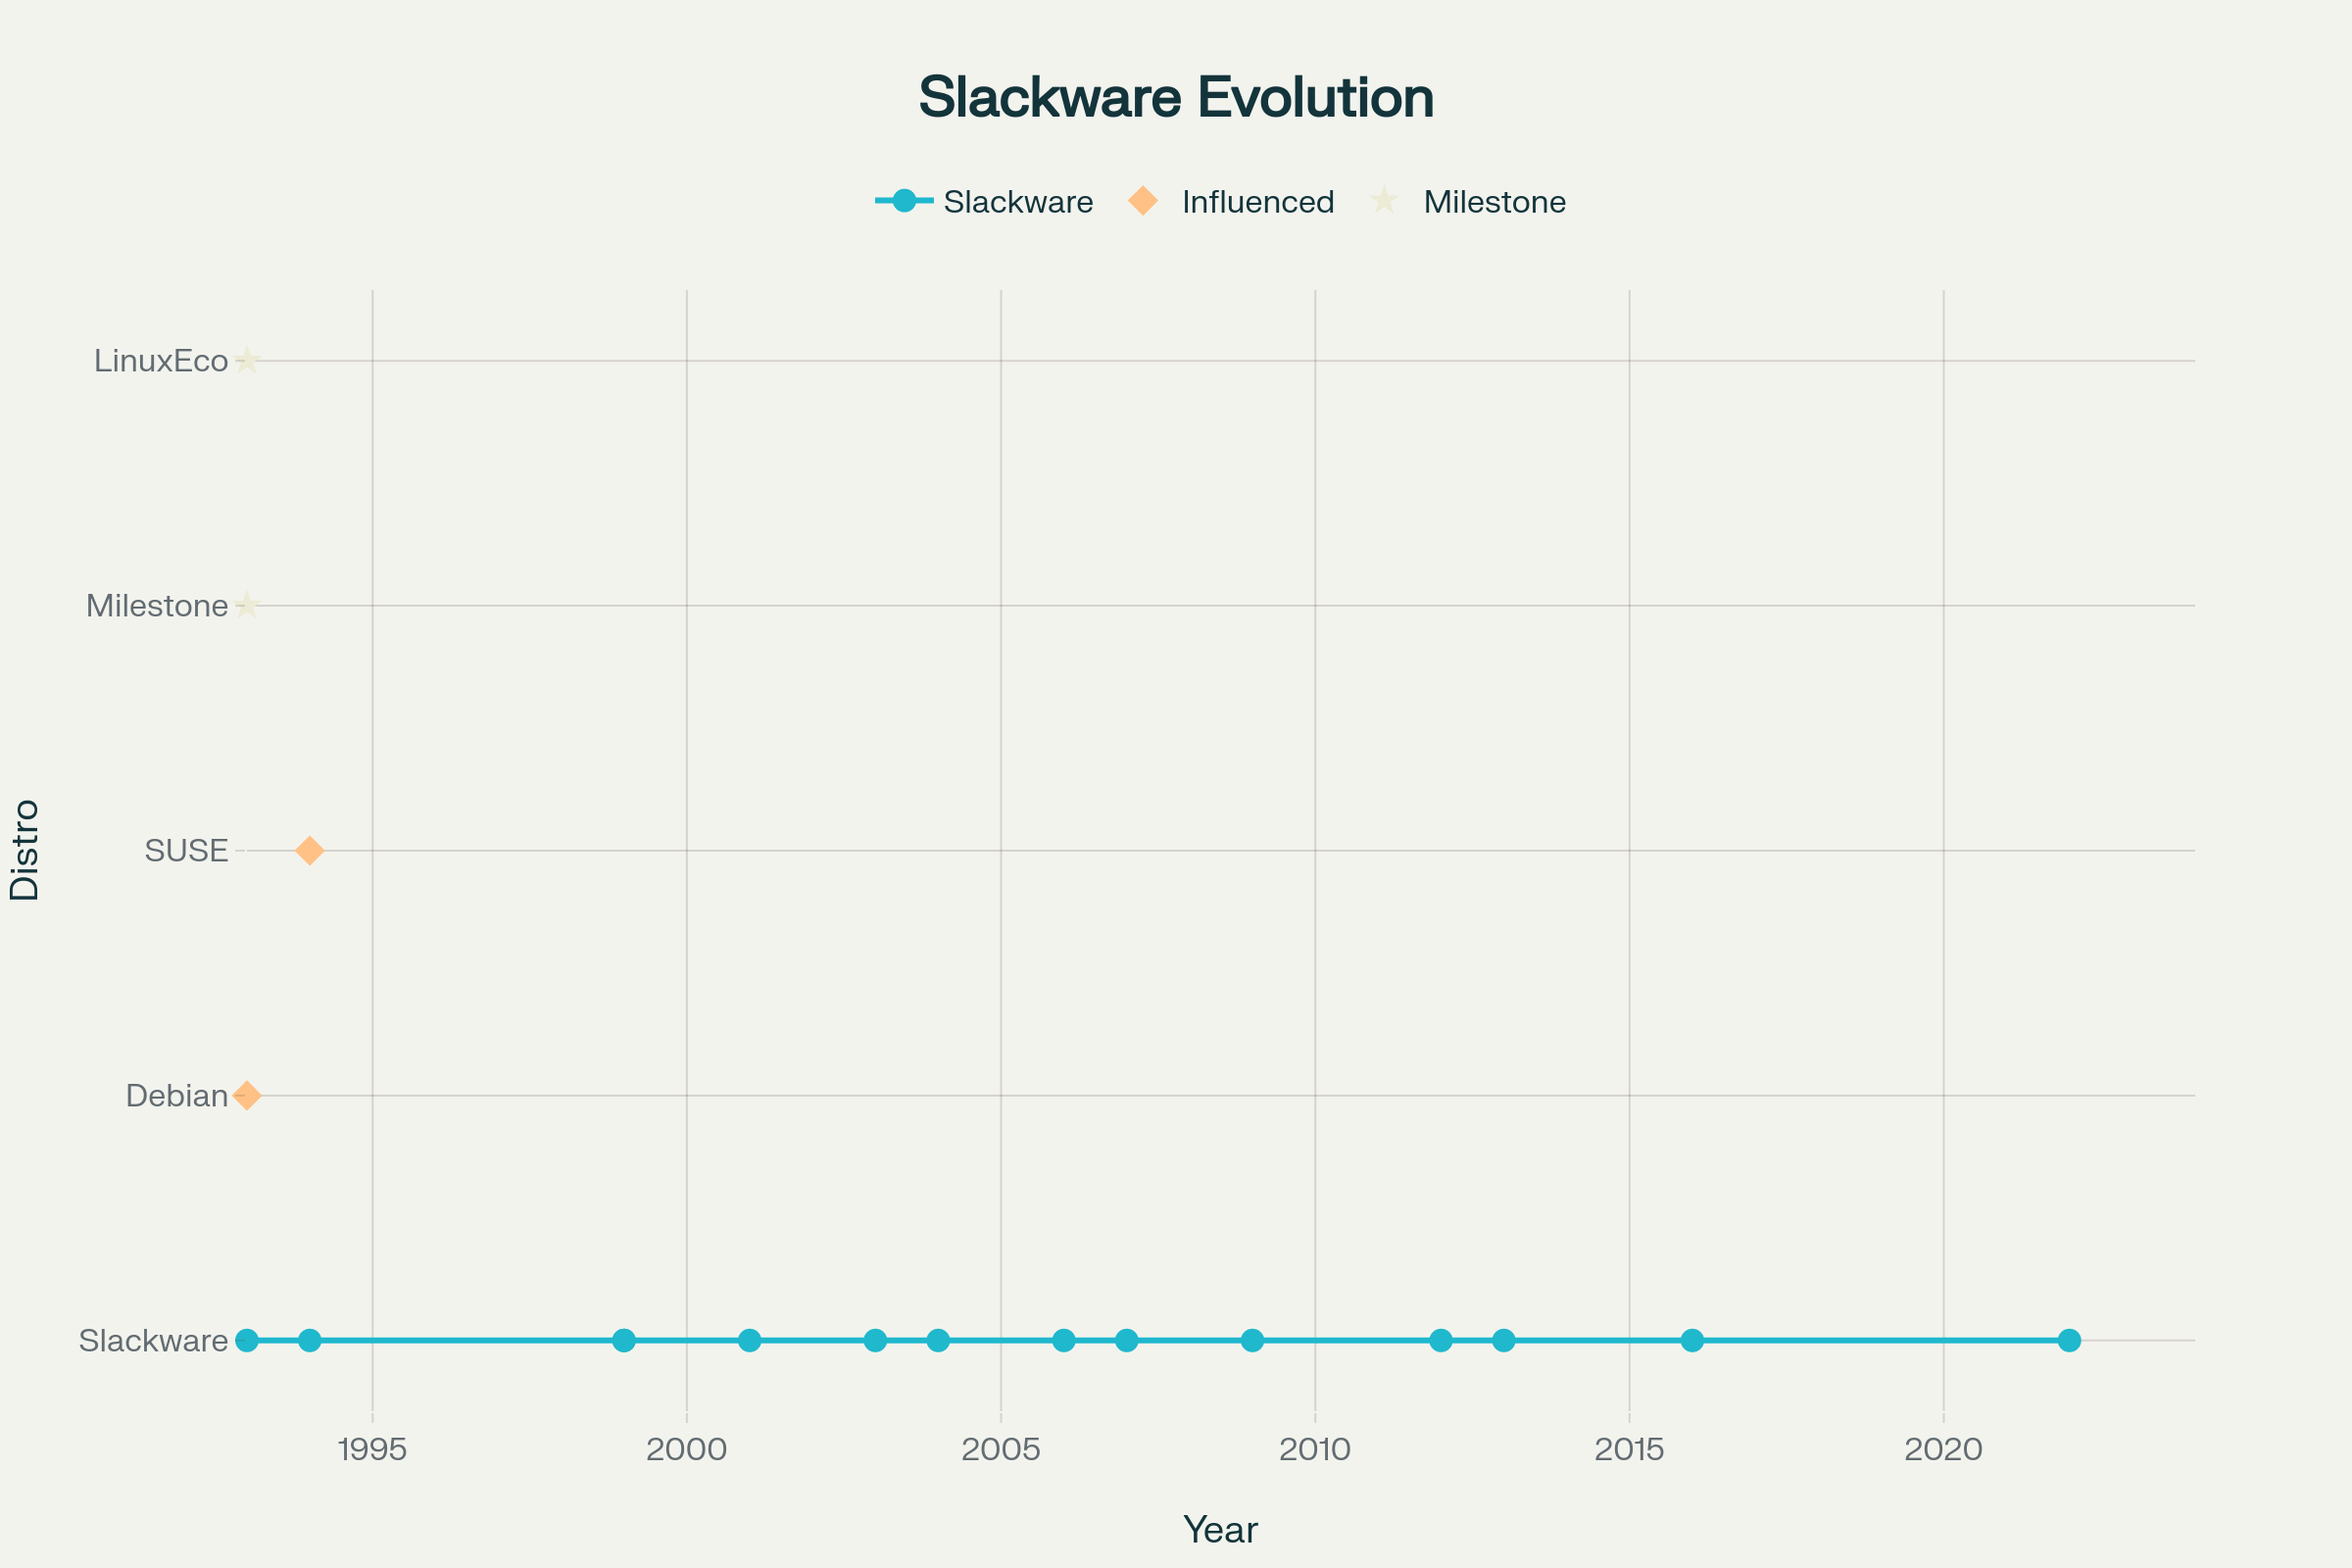Click the chart title Slackware Evolution
This screenshot has width=2352, height=1568.
(1176, 97)
